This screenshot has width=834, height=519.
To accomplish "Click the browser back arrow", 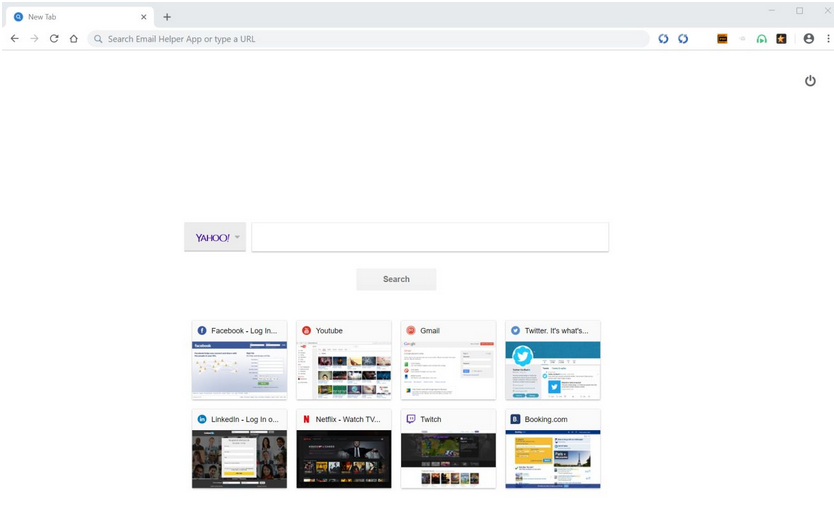I will pos(14,39).
